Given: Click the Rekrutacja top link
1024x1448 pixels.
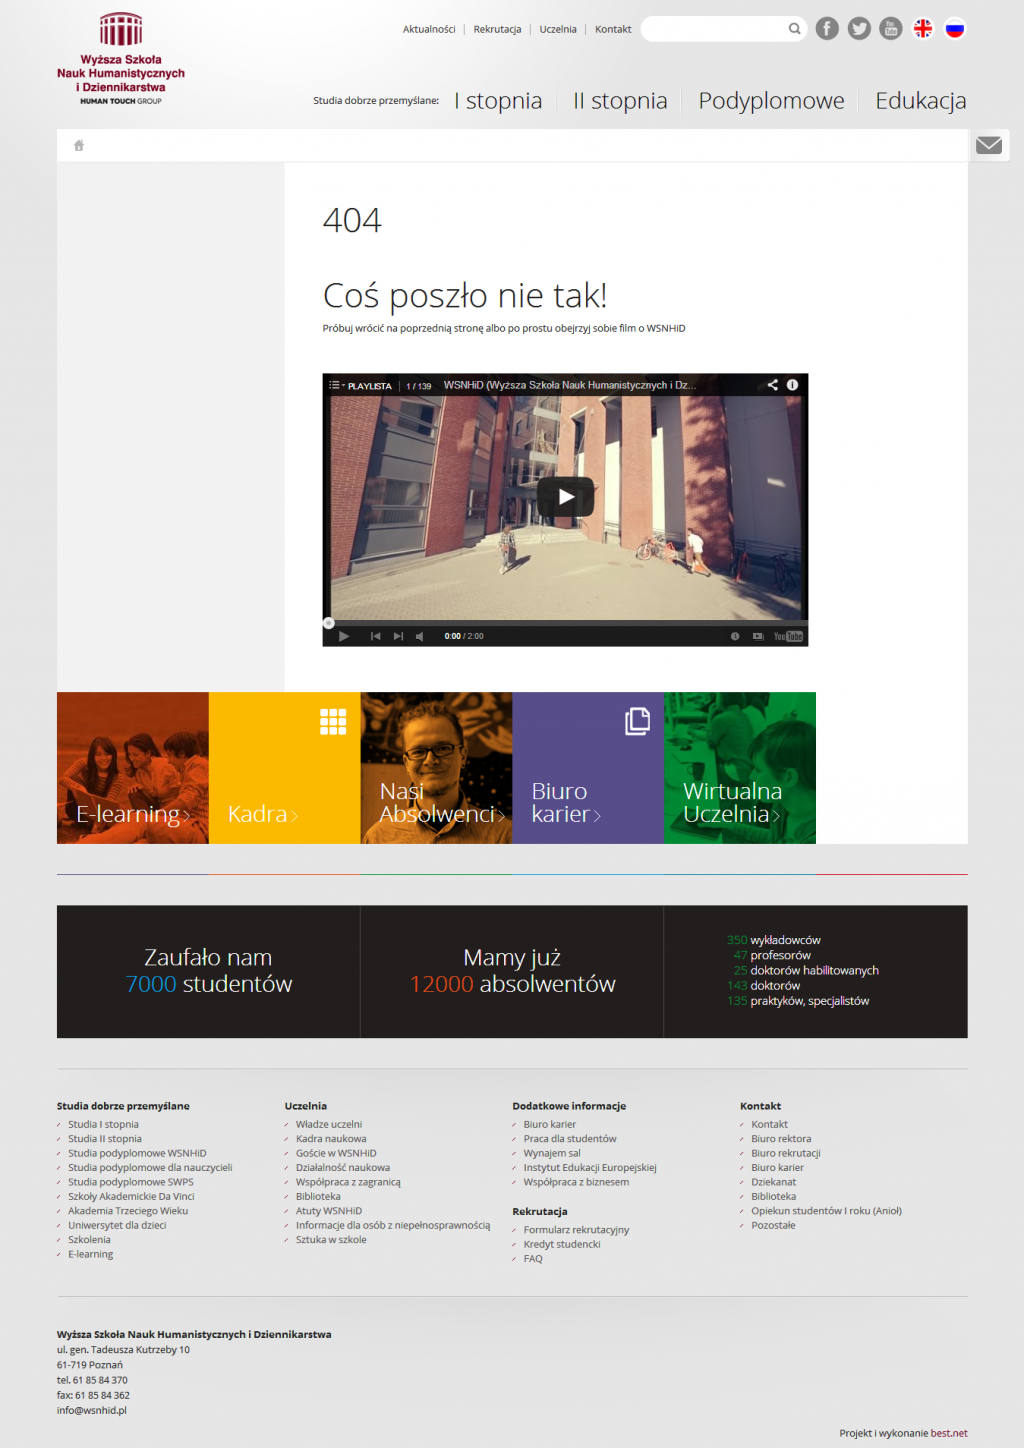Looking at the screenshot, I should (497, 29).
